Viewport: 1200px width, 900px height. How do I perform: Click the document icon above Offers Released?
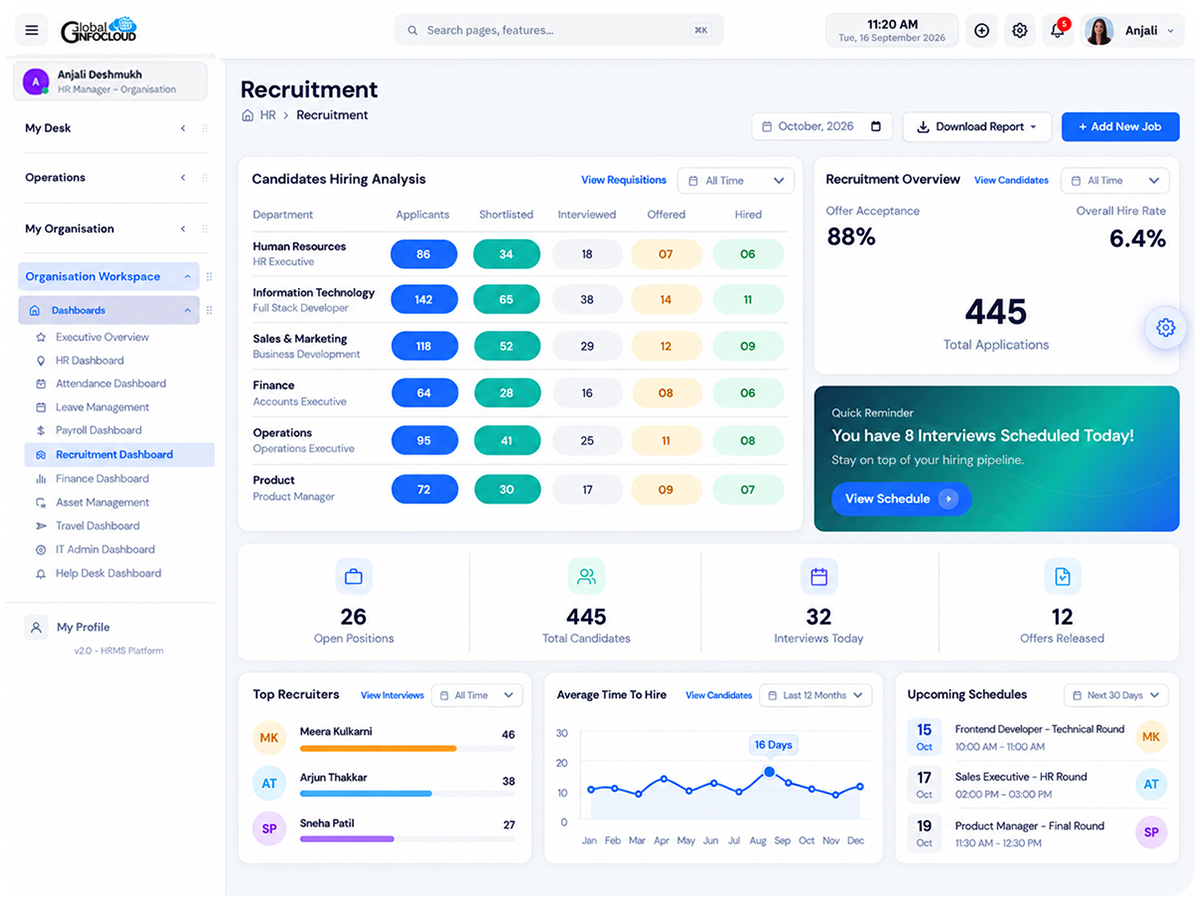pos(1062,576)
